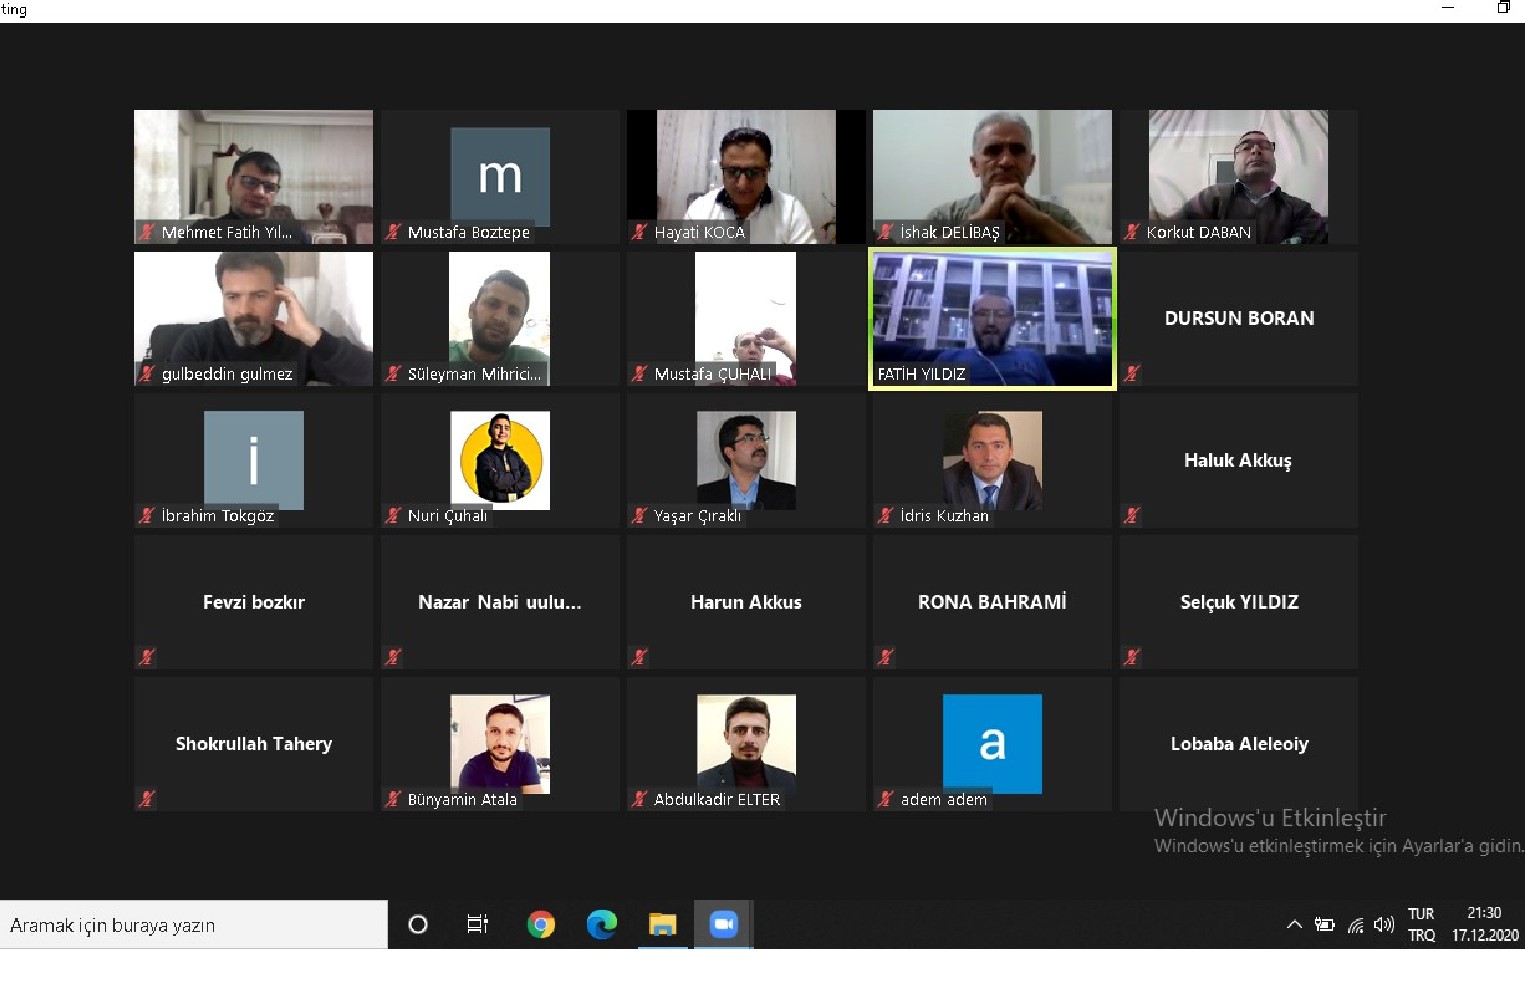Click muted mic icon on Mustafa Boztepe tile
Viewport: 1525px width, 983px height.
(x=393, y=232)
